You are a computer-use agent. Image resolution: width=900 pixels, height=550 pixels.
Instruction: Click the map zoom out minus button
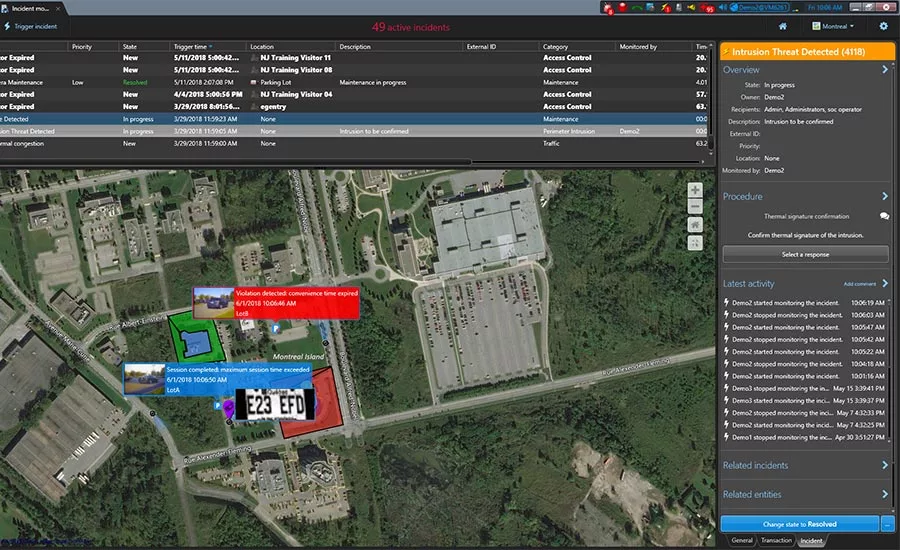(695, 207)
